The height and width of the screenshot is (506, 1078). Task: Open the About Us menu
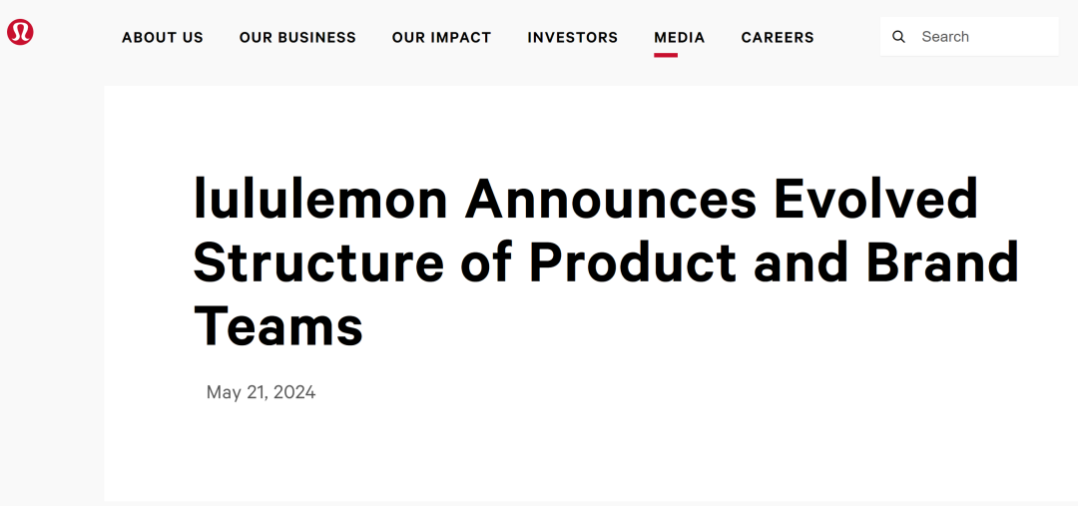click(x=163, y=38)
